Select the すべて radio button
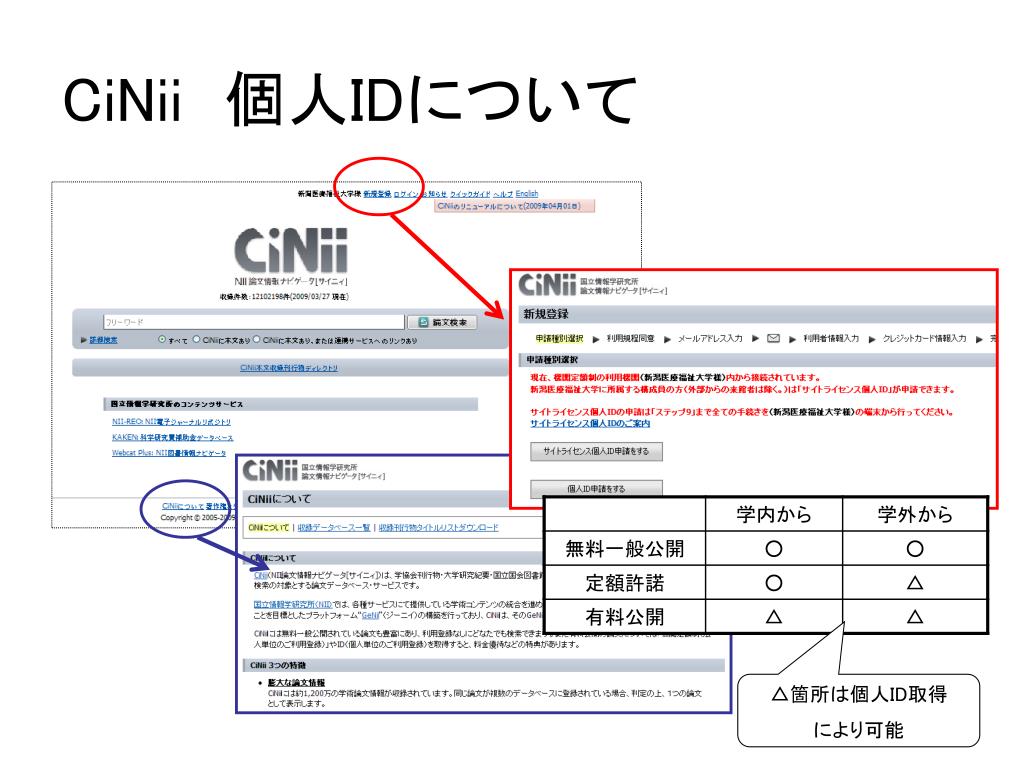The height and width of the screenshot is (768, 1024). (x=162, y=340)
